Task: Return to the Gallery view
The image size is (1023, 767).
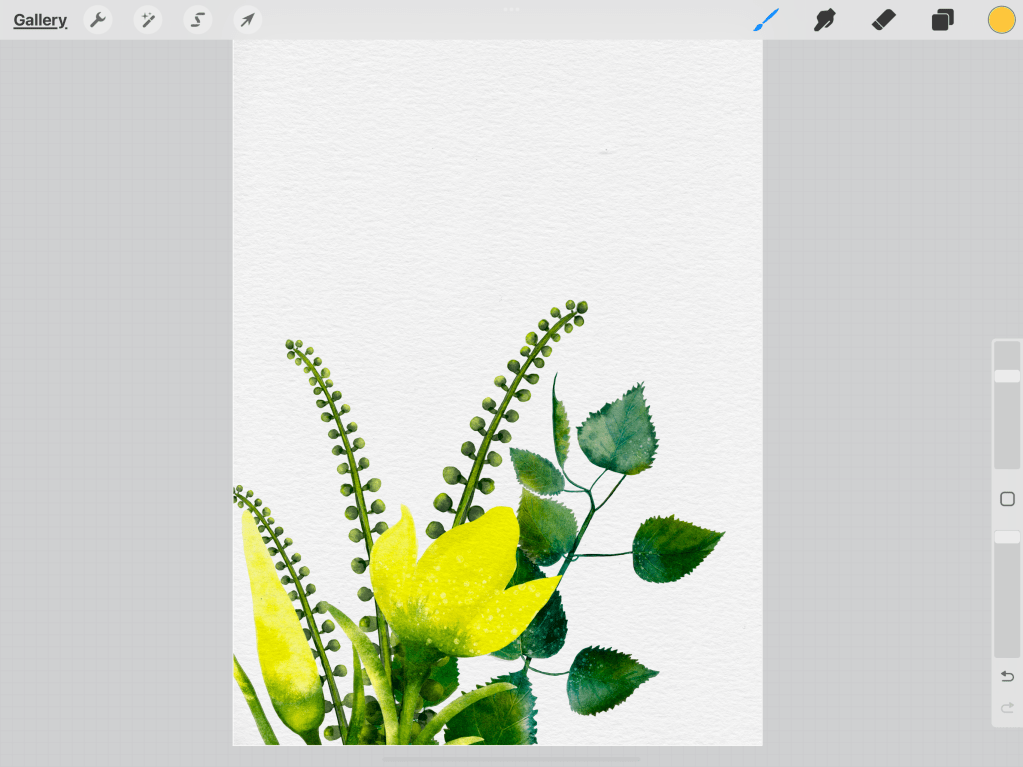Action: (x=40, y=20)
